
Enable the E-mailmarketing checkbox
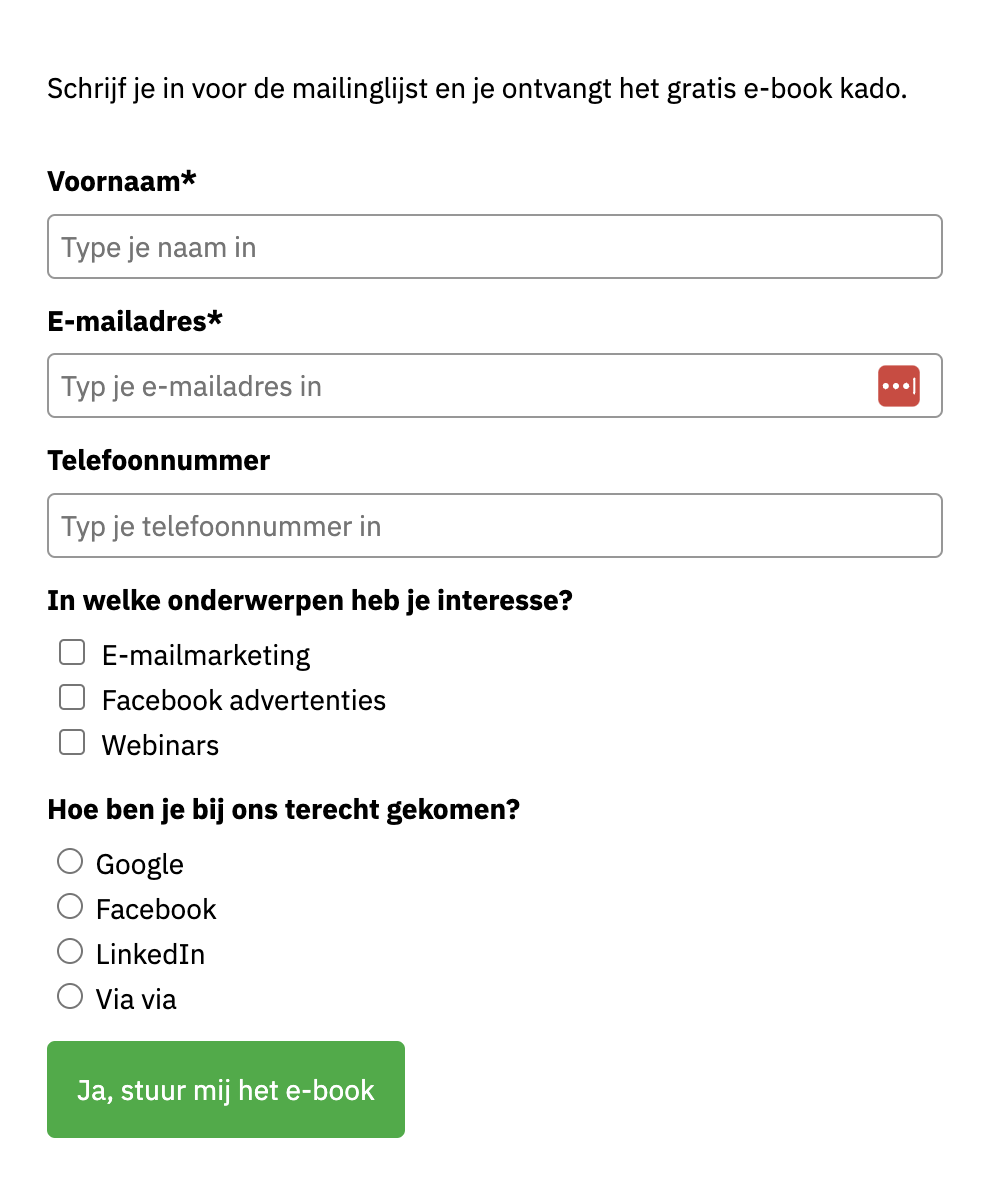click(x=71, y=651)
